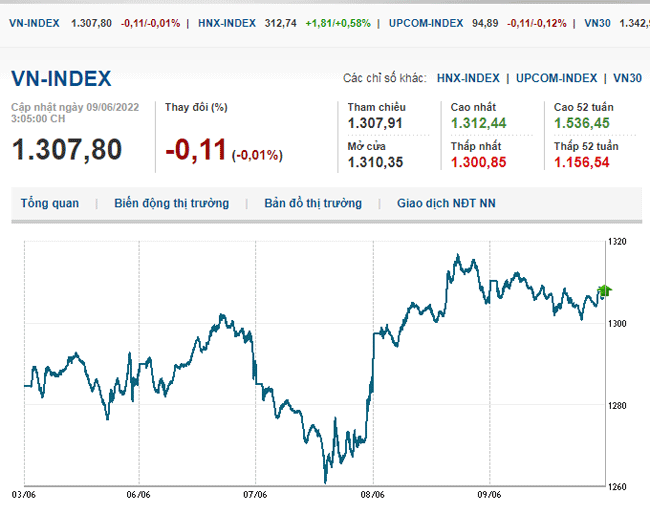Switch to the Tổng quan tab
650x513 pixels.
click(49, 203)
